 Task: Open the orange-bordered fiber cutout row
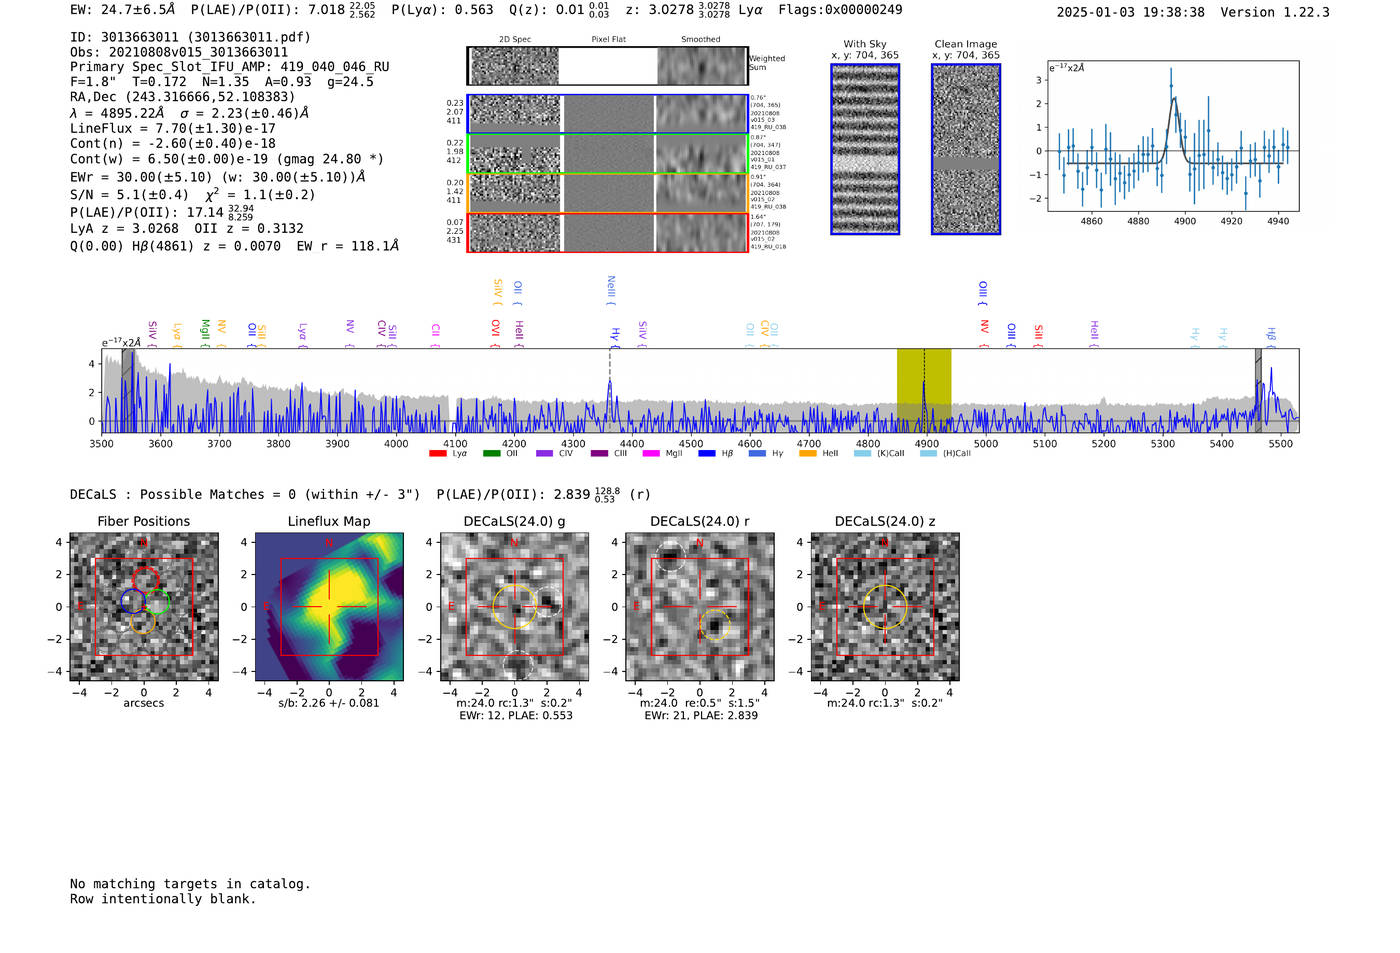[608, 193]
